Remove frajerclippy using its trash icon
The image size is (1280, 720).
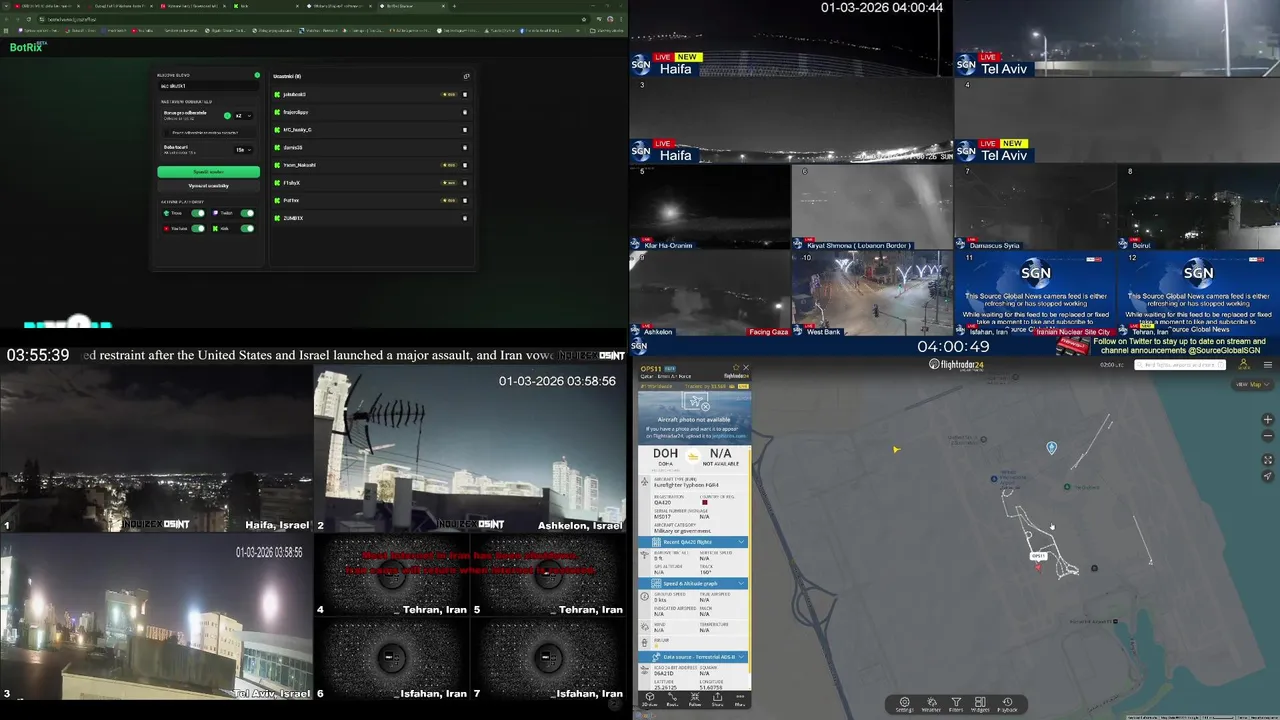click(x=465, y=112)
